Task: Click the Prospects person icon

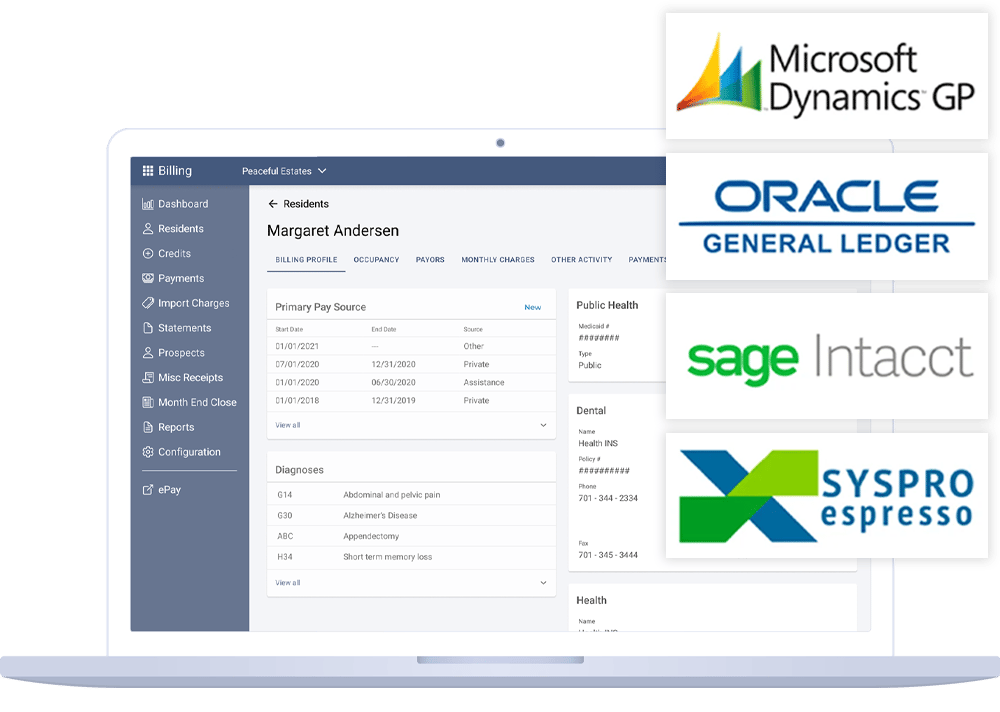Action: [148, 353]
